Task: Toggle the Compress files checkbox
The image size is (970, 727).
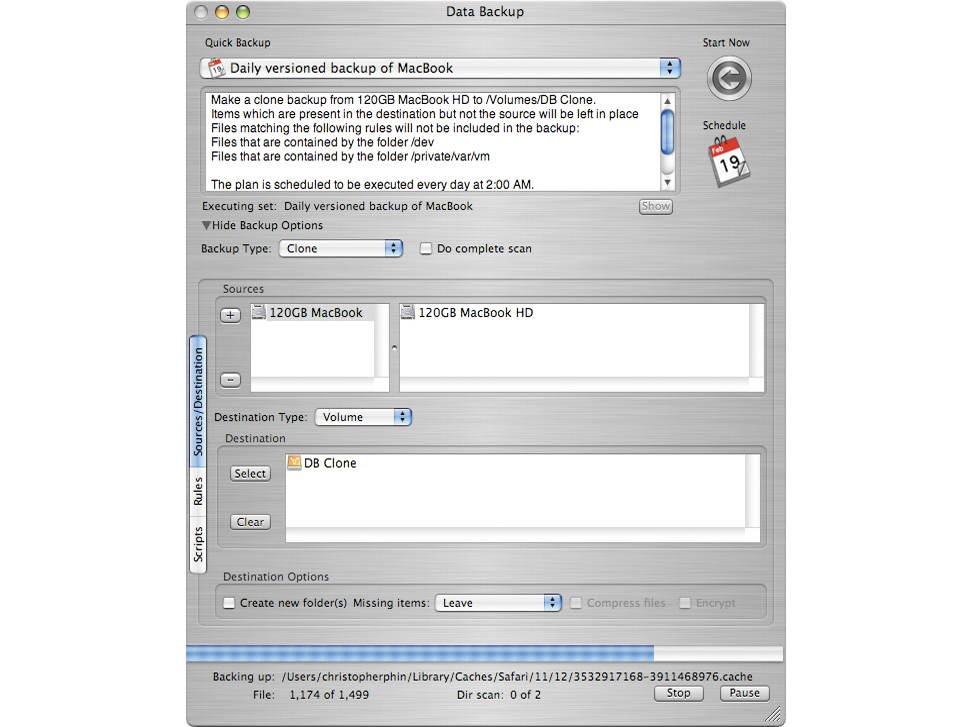Action: (575, 603)
